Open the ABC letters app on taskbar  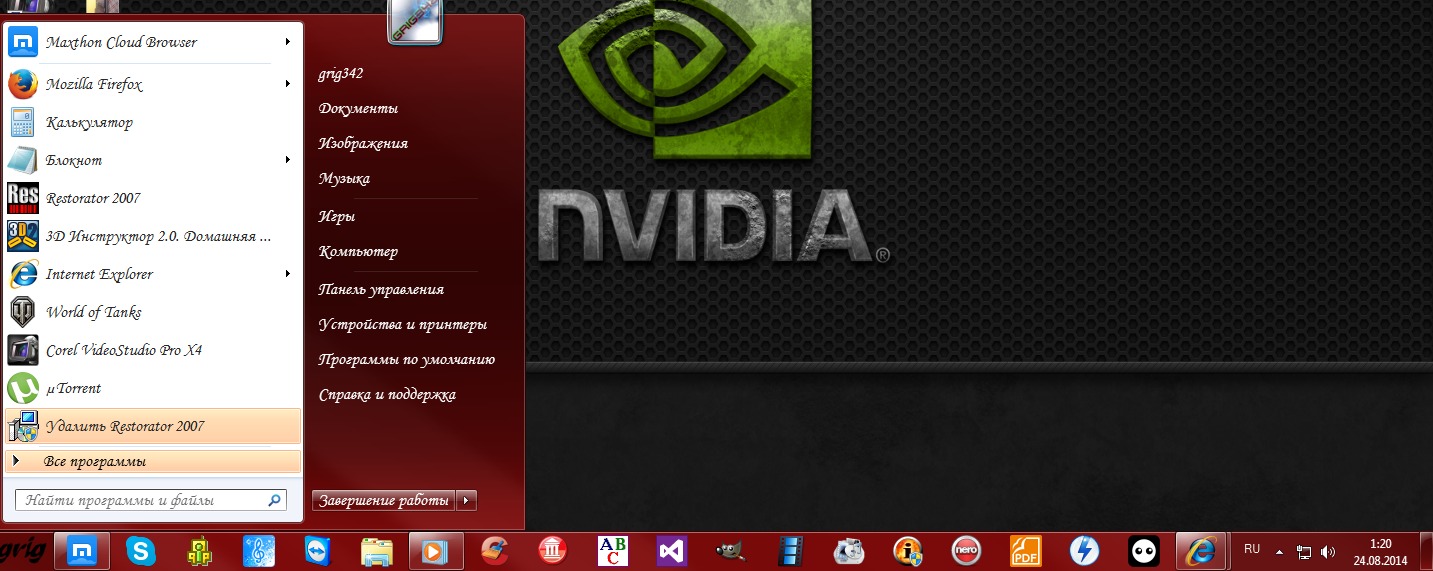click(x=612, y=551)
